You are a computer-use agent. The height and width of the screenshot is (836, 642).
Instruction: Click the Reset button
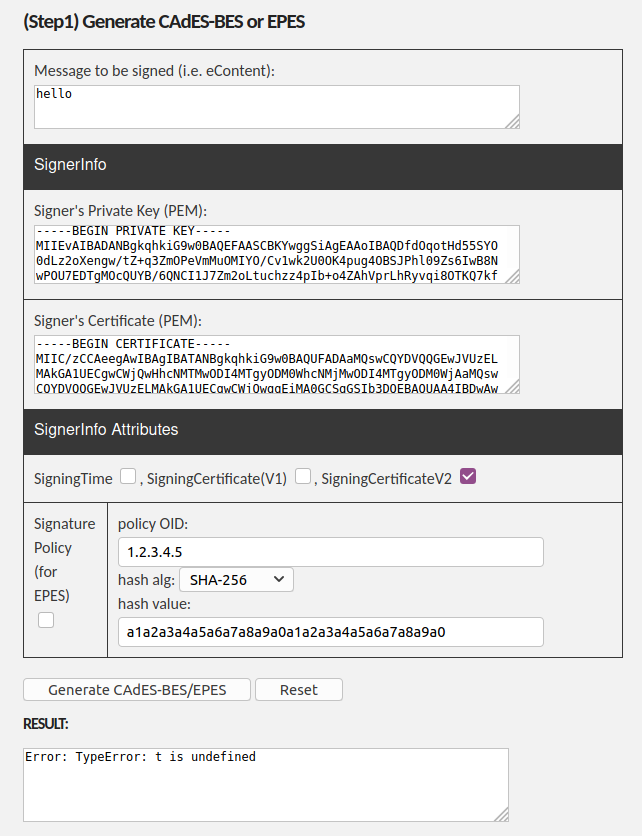[298, 689]
